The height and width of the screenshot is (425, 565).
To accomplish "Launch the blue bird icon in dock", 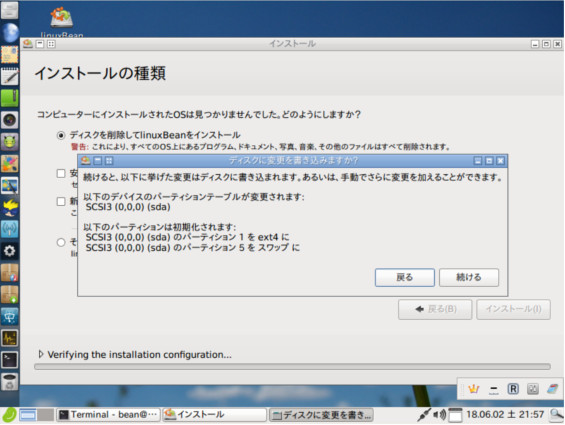I will 9,207.
